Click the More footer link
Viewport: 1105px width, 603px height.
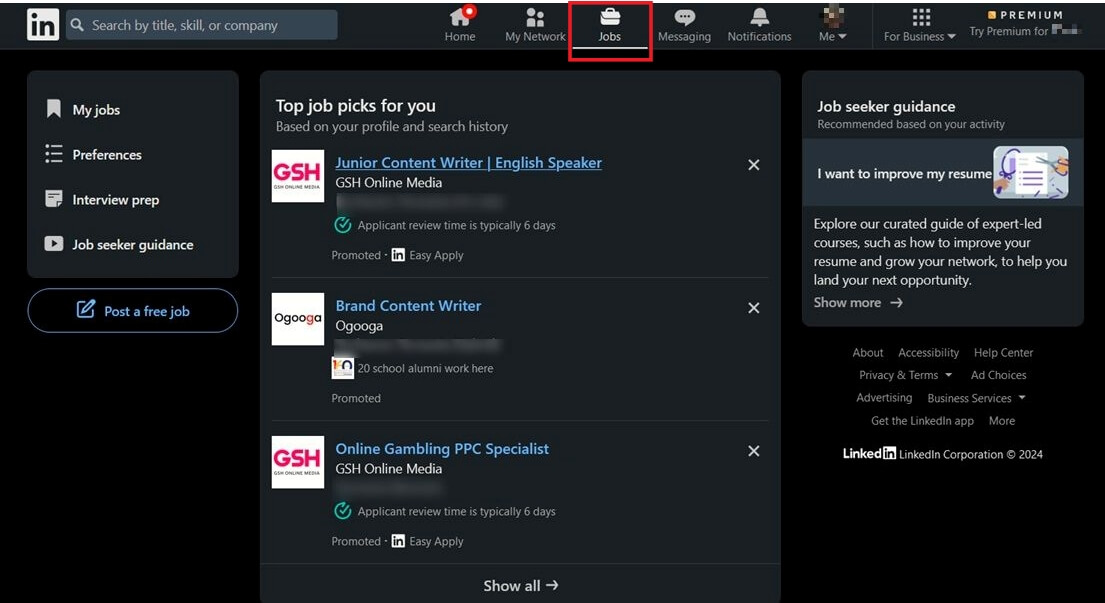(x=1001, y=421)
